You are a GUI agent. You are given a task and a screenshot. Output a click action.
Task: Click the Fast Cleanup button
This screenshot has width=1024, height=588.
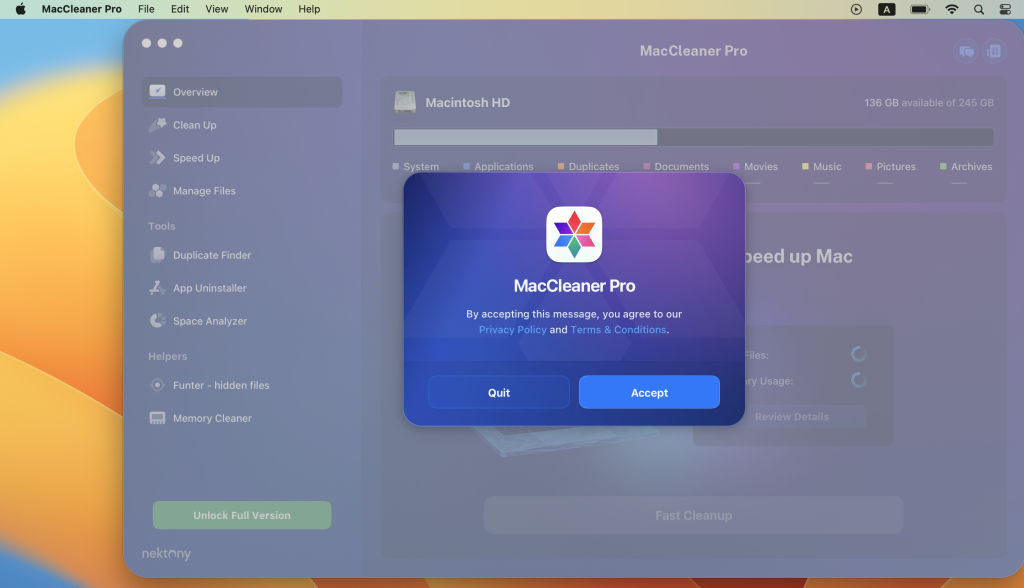coord(694,515)
